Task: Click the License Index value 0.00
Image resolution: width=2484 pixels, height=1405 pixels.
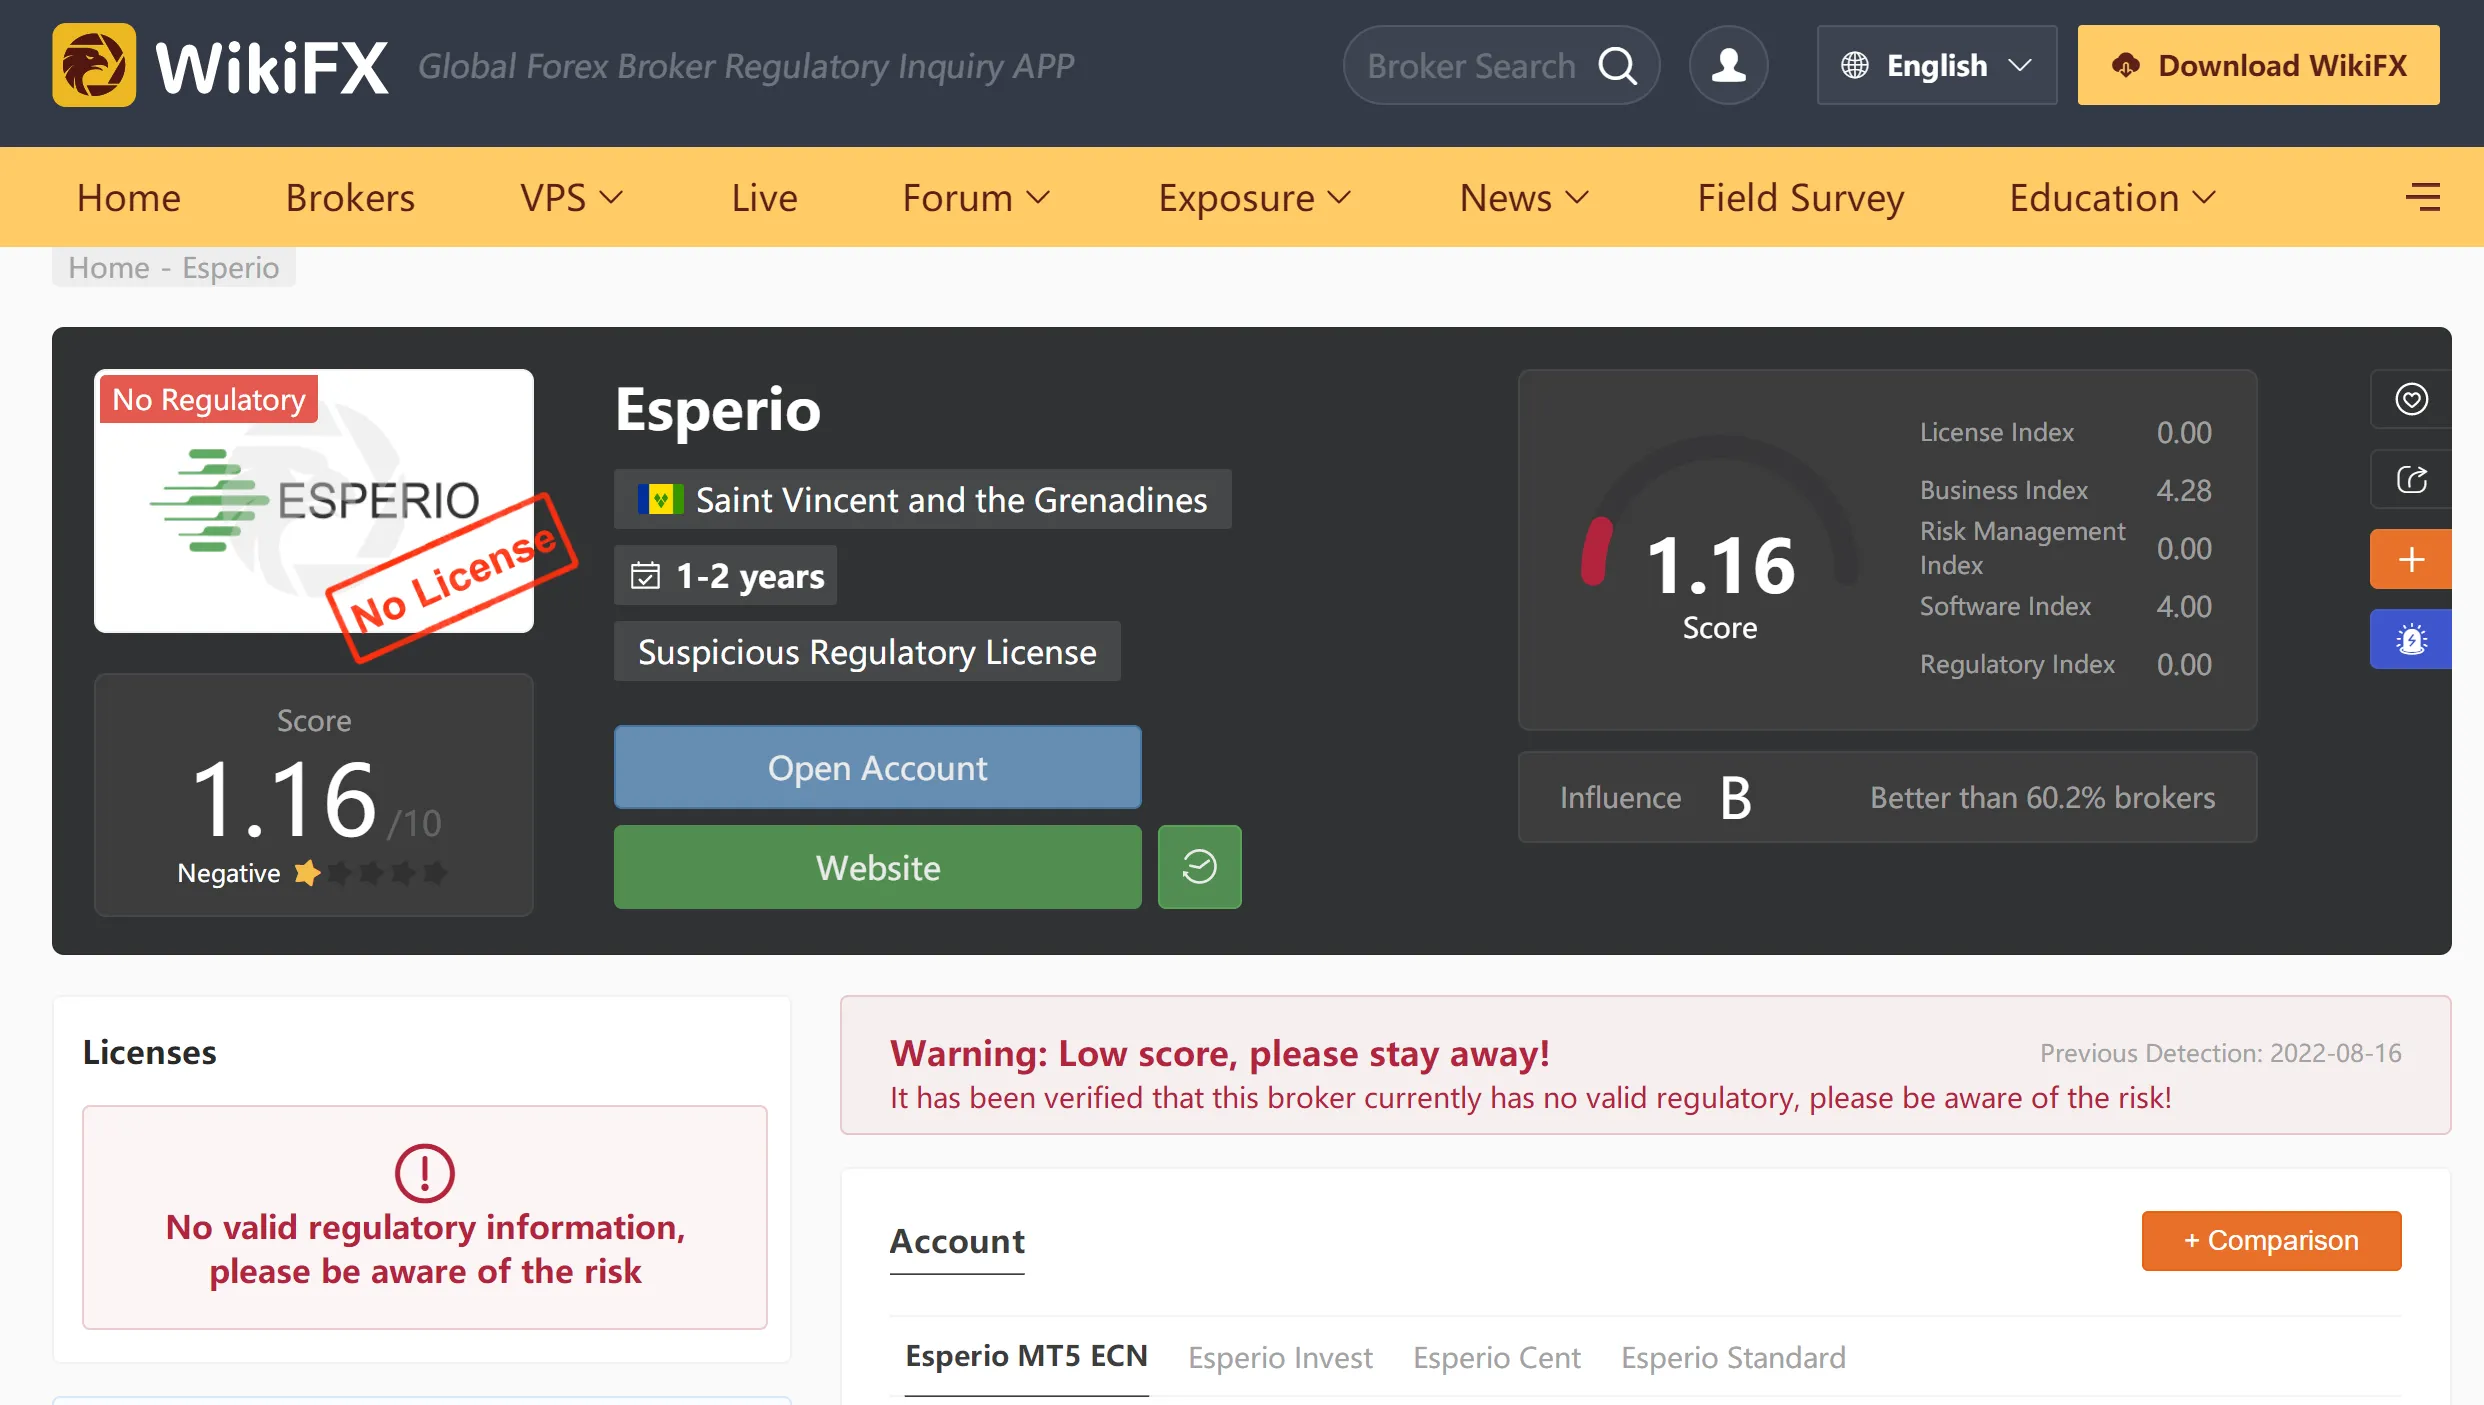Action: point(2184,432)
